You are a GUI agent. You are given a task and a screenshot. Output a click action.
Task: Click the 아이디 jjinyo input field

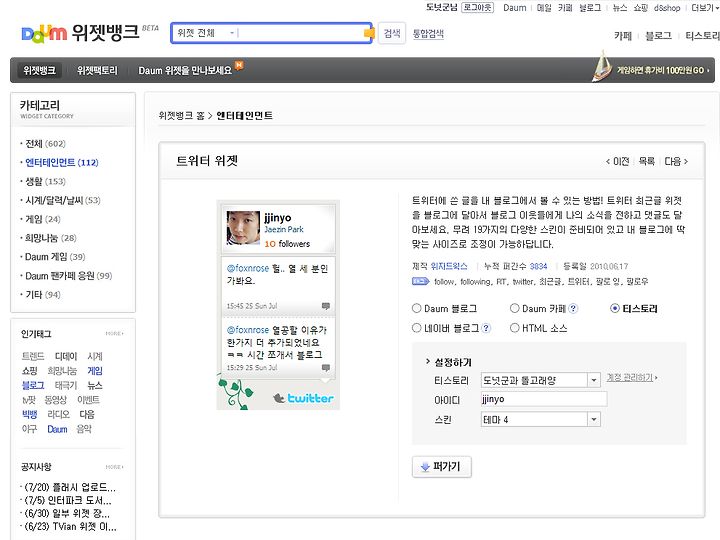[x=544, y=399]
